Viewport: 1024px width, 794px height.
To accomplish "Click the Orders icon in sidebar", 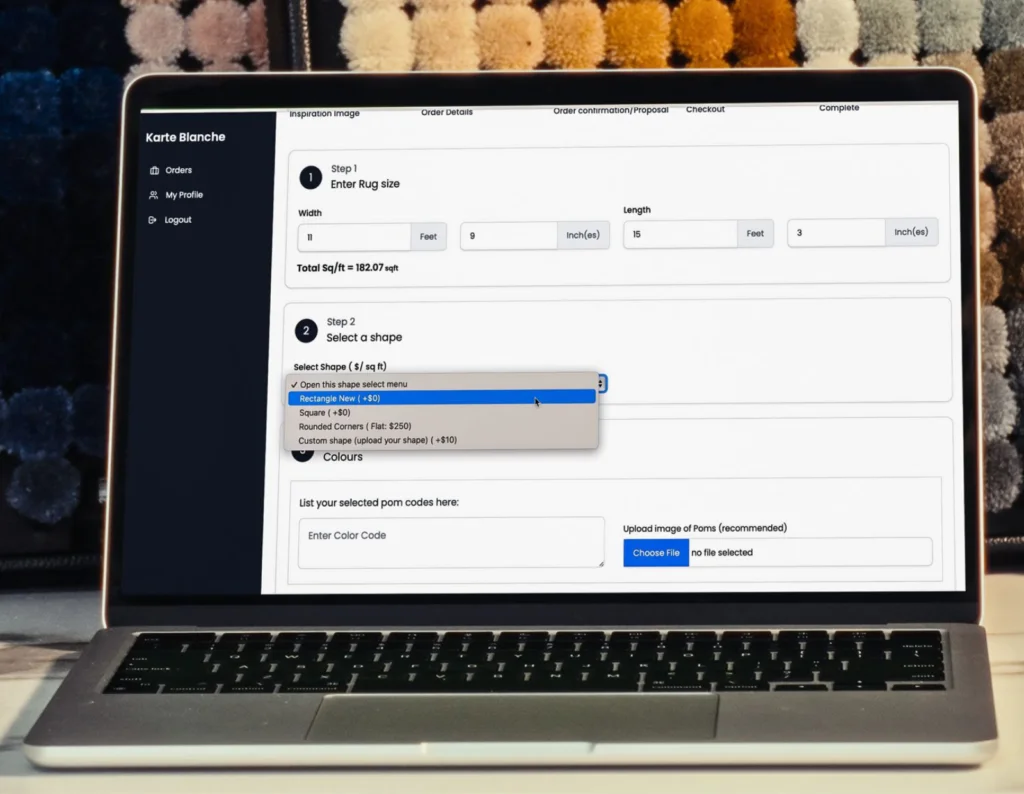I will 153,170.
